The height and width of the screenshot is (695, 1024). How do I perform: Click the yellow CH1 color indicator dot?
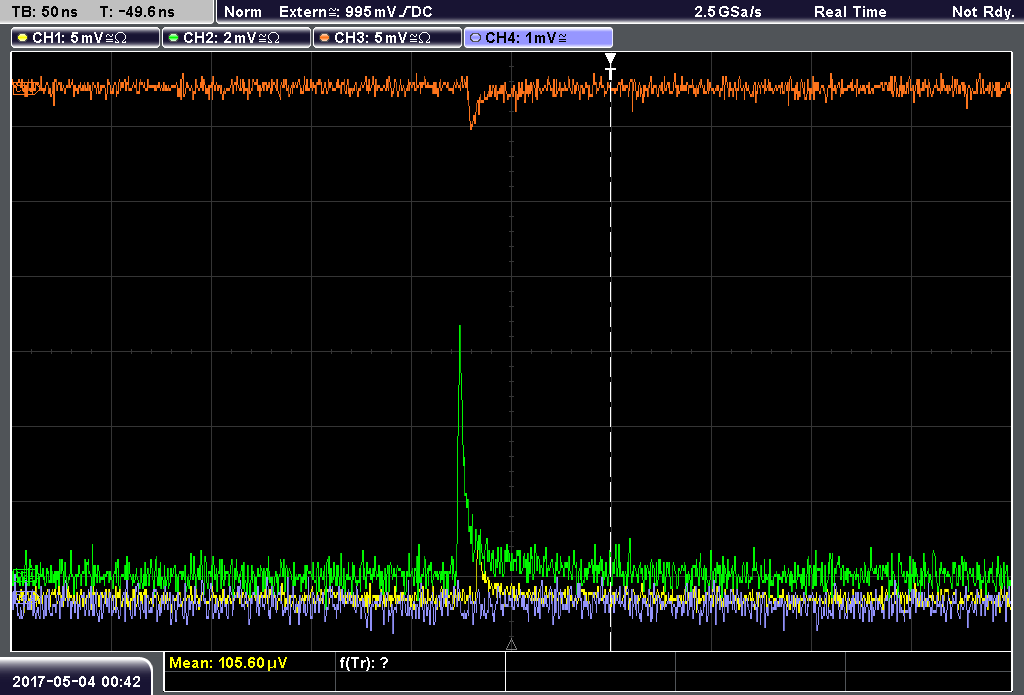pyautogui.click(x=23, y=38)
